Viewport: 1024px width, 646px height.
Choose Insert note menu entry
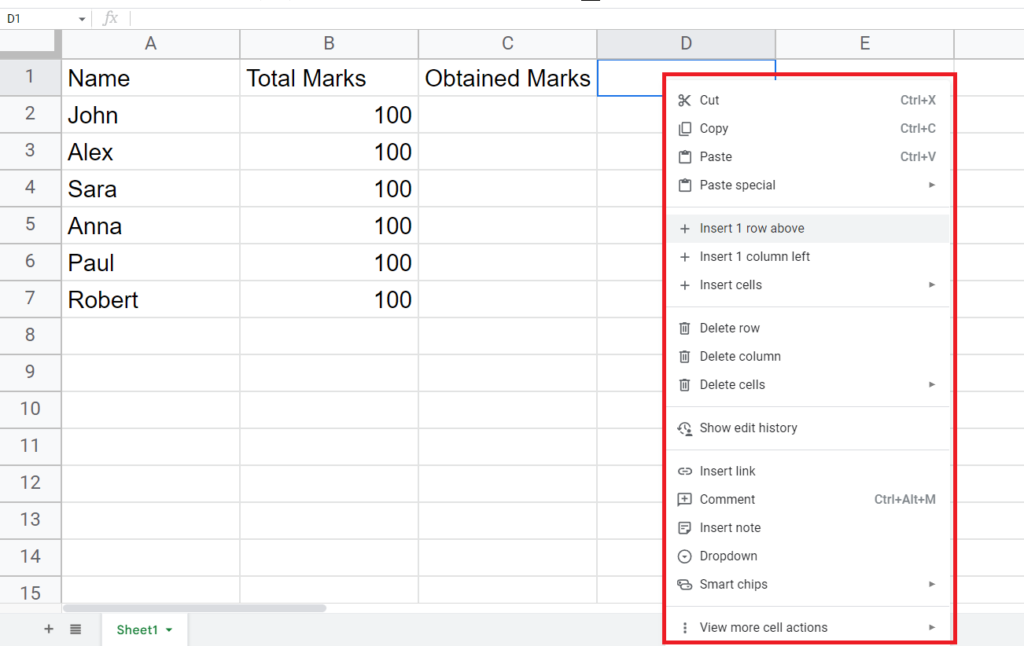tap(808, 528)
